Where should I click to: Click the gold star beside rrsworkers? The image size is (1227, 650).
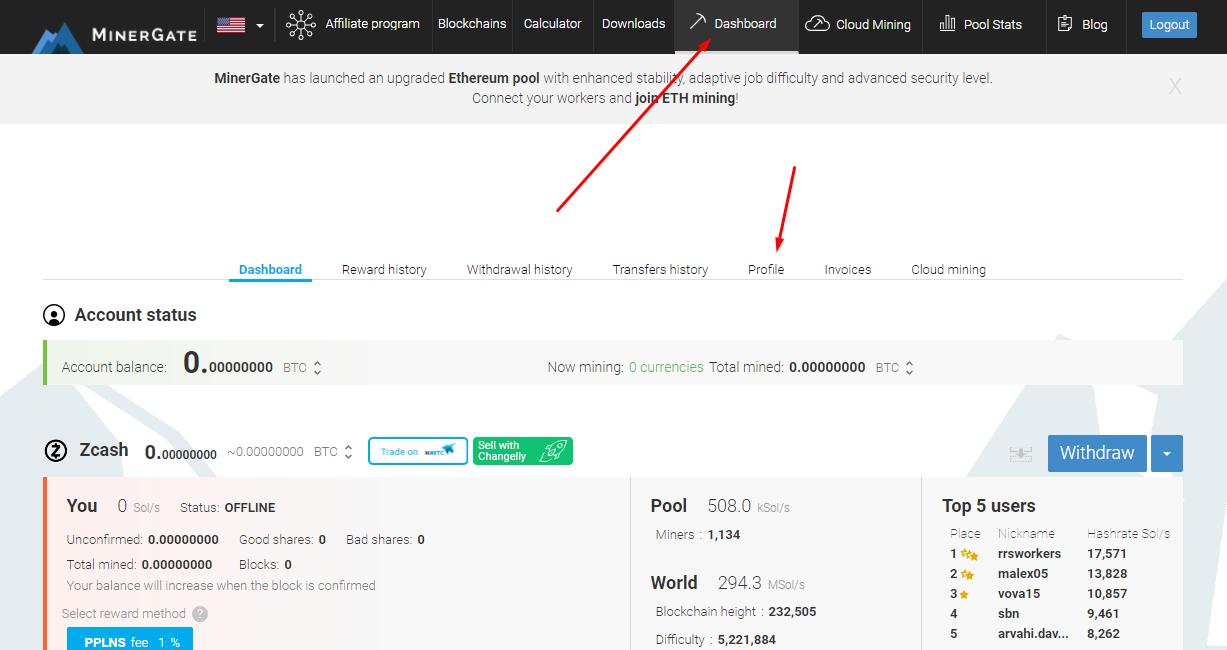click(x=969, y=554)
